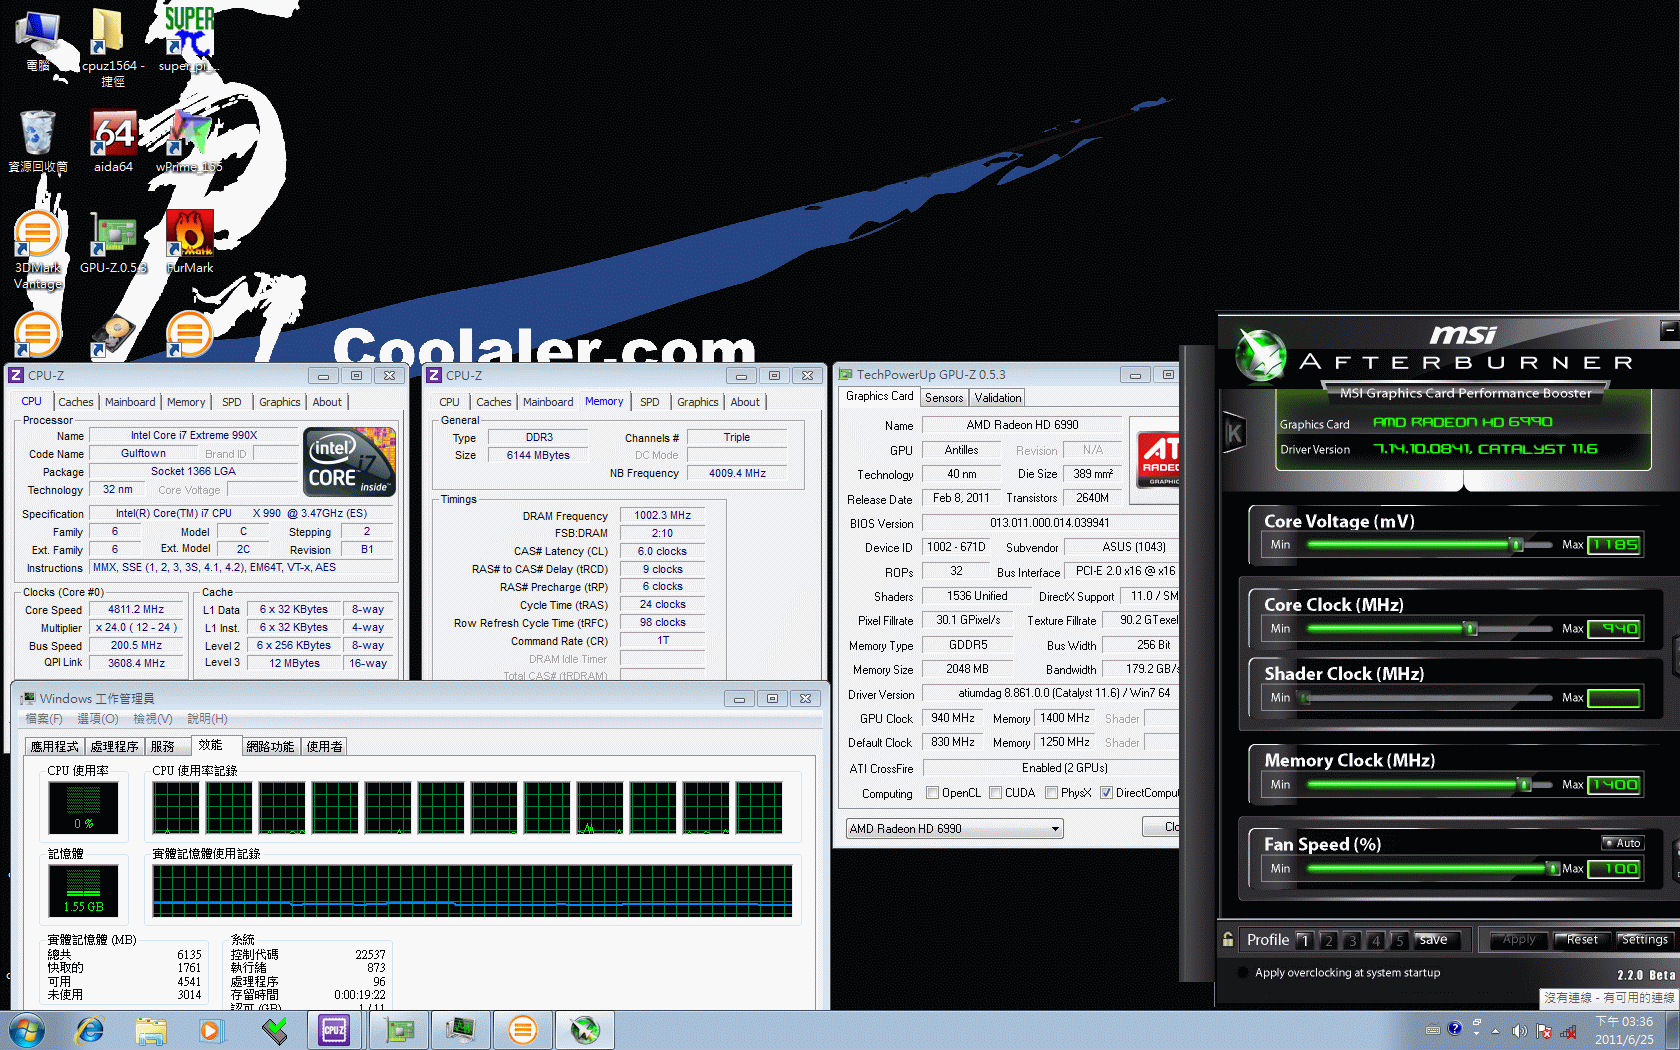
Task: Switch to the Sensors tab in GPU-Z
Action: [x=944, y=398]
